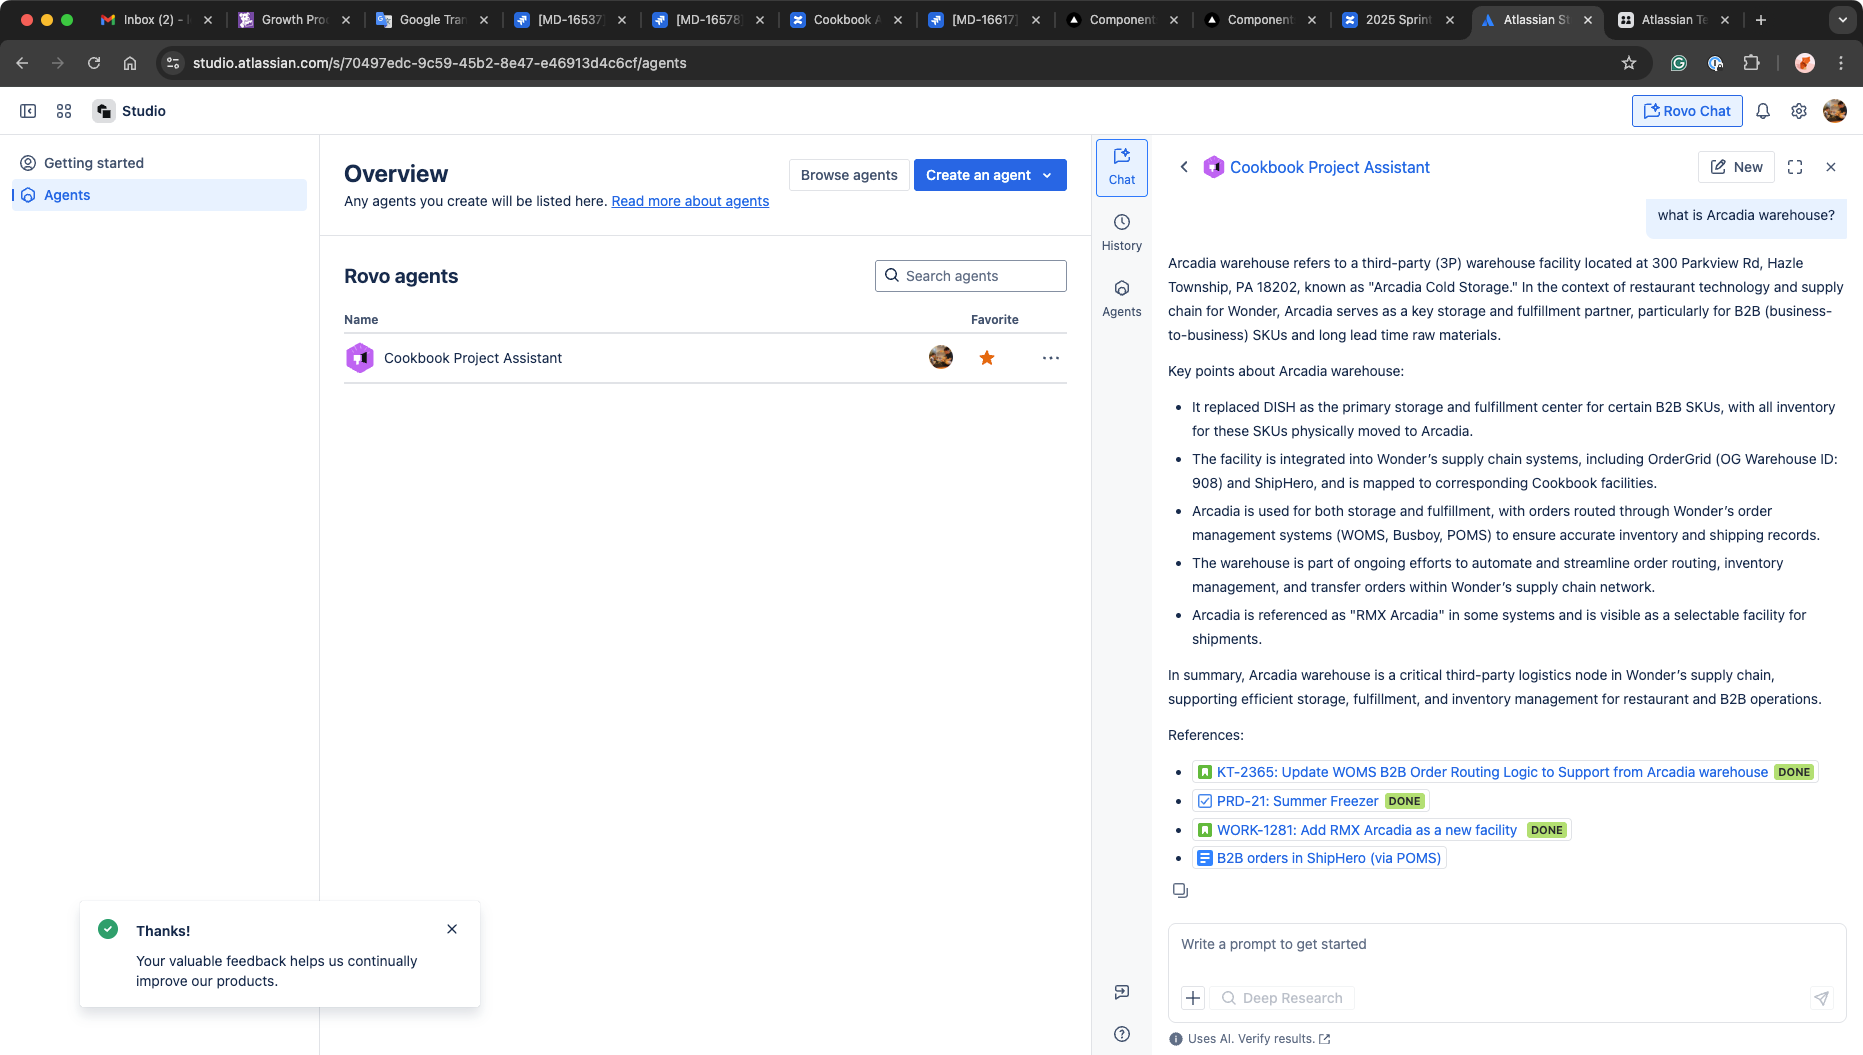Send the prompt with the paper plane icon
The width and height of the screenshot is (1863, 1055).
[1822, 998]
